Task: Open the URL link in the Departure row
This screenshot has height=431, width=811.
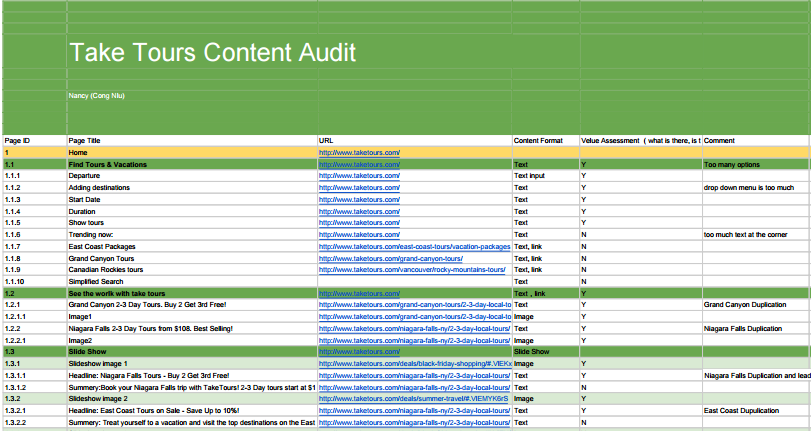Action: 359,176
